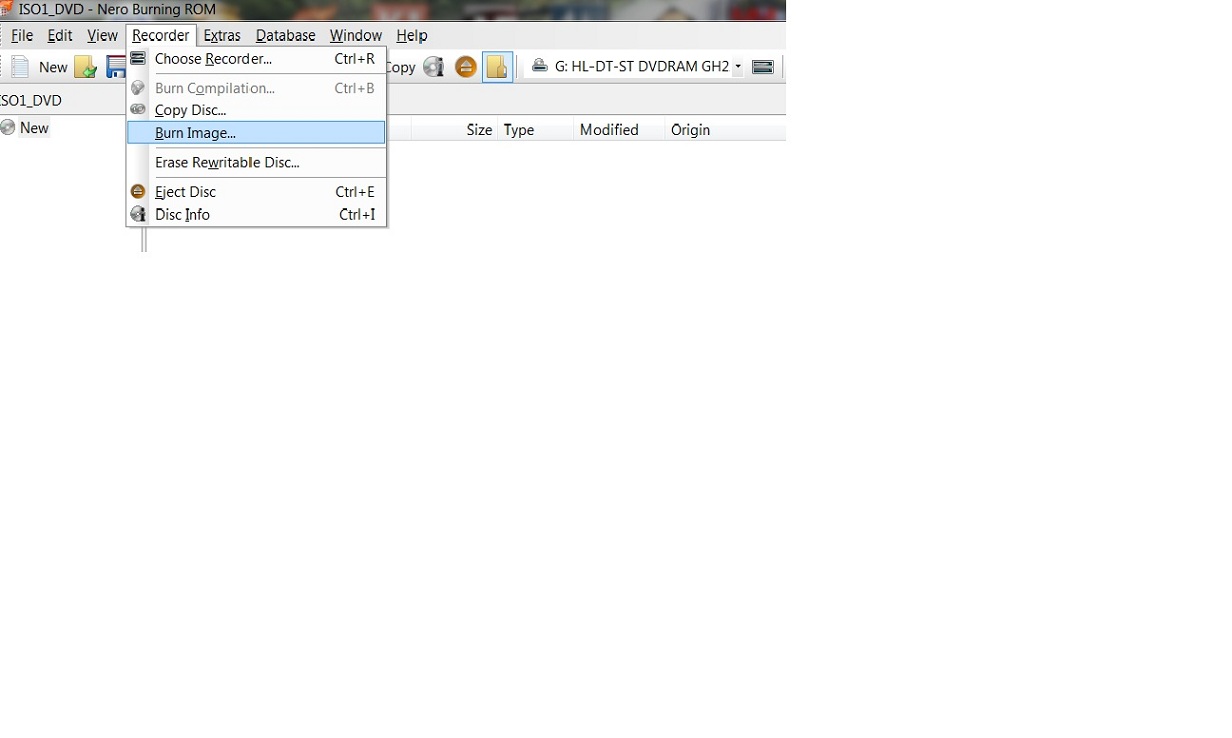Toggle the highlighted file browser icon
This screenshot has height=738, width=1232.
(497, 67)
